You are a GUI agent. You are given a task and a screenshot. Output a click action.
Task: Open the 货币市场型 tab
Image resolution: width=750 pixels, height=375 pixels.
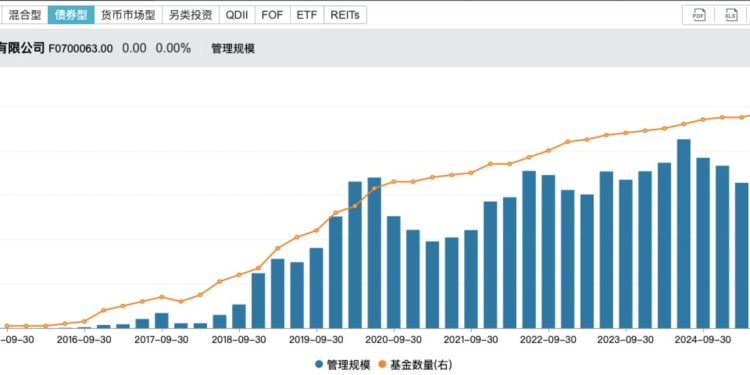[128, 15]
